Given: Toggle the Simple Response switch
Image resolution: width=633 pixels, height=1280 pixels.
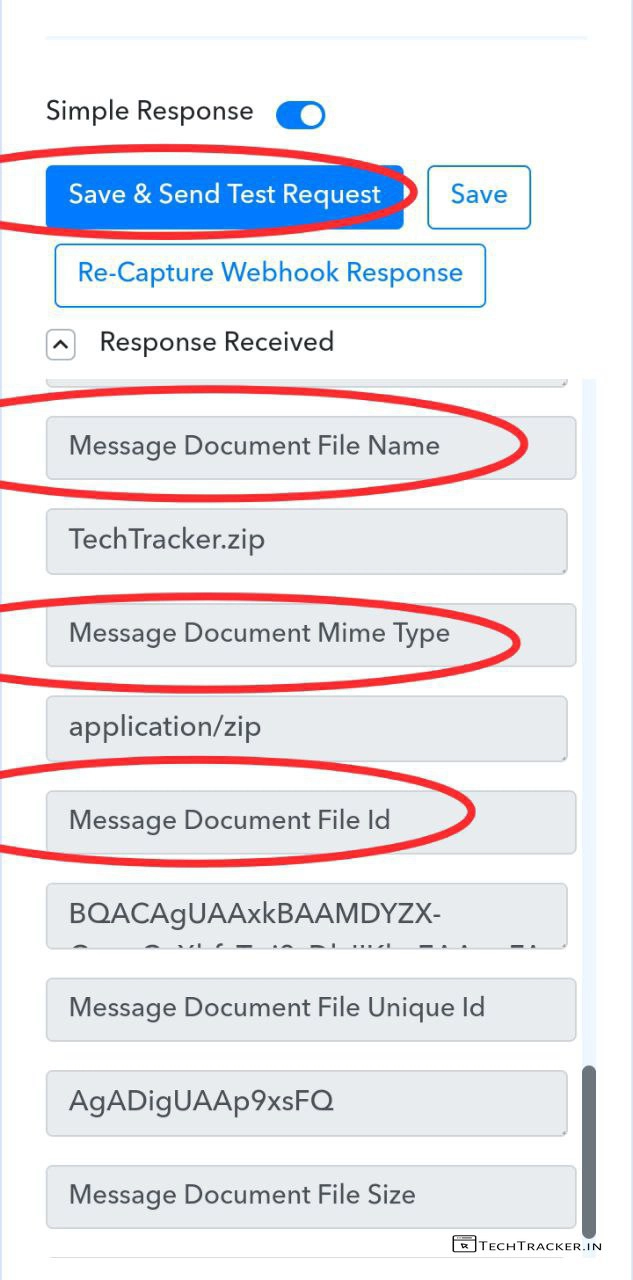Looking at the screenshot, I should 301,115.
